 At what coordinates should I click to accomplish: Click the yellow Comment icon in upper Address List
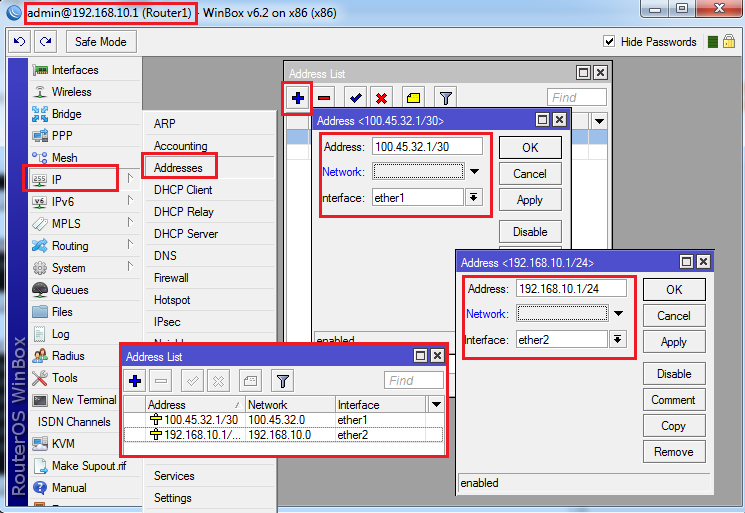tap(413, 98)
